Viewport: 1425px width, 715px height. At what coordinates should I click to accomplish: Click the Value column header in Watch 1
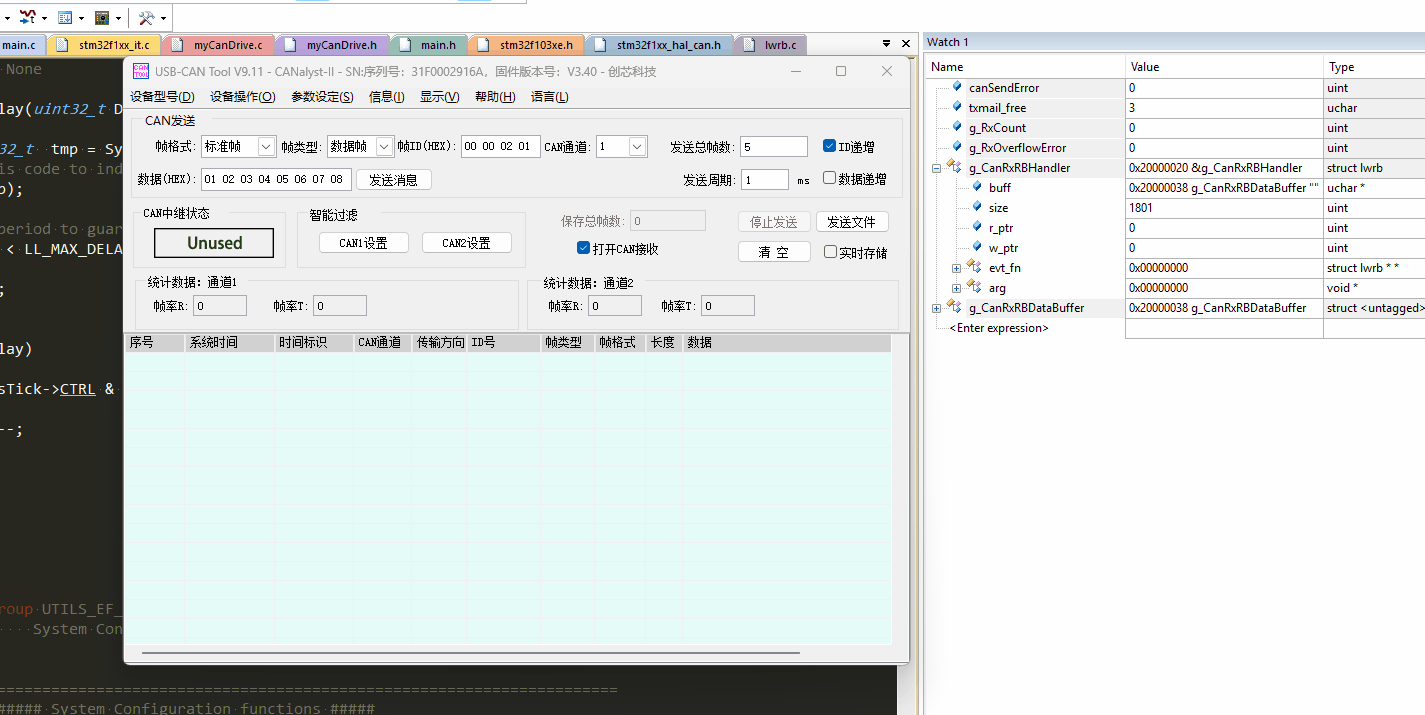(1224, 67)
